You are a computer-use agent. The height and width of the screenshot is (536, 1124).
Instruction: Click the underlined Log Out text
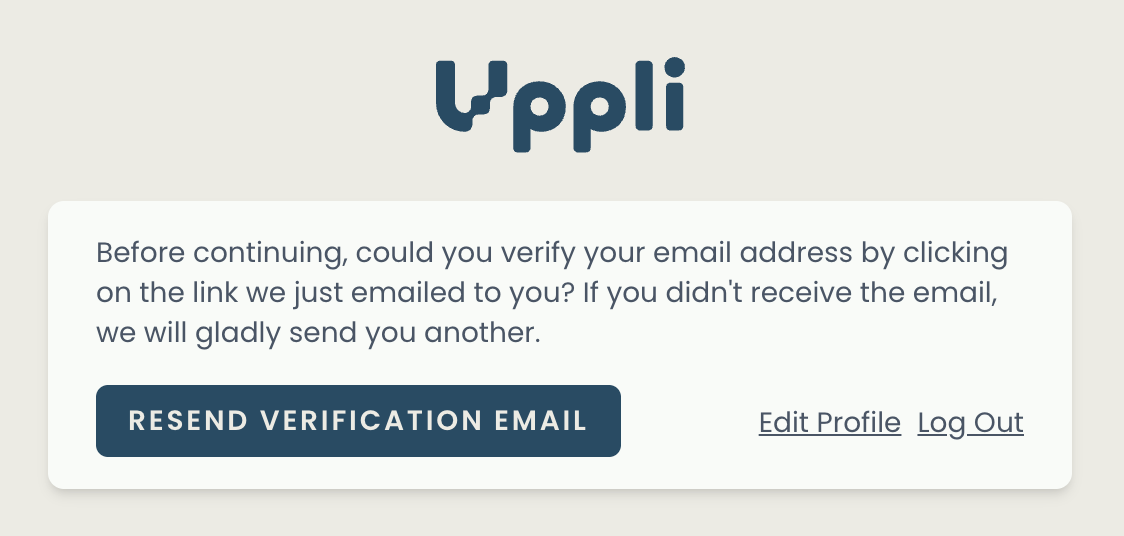pos(970,423)
